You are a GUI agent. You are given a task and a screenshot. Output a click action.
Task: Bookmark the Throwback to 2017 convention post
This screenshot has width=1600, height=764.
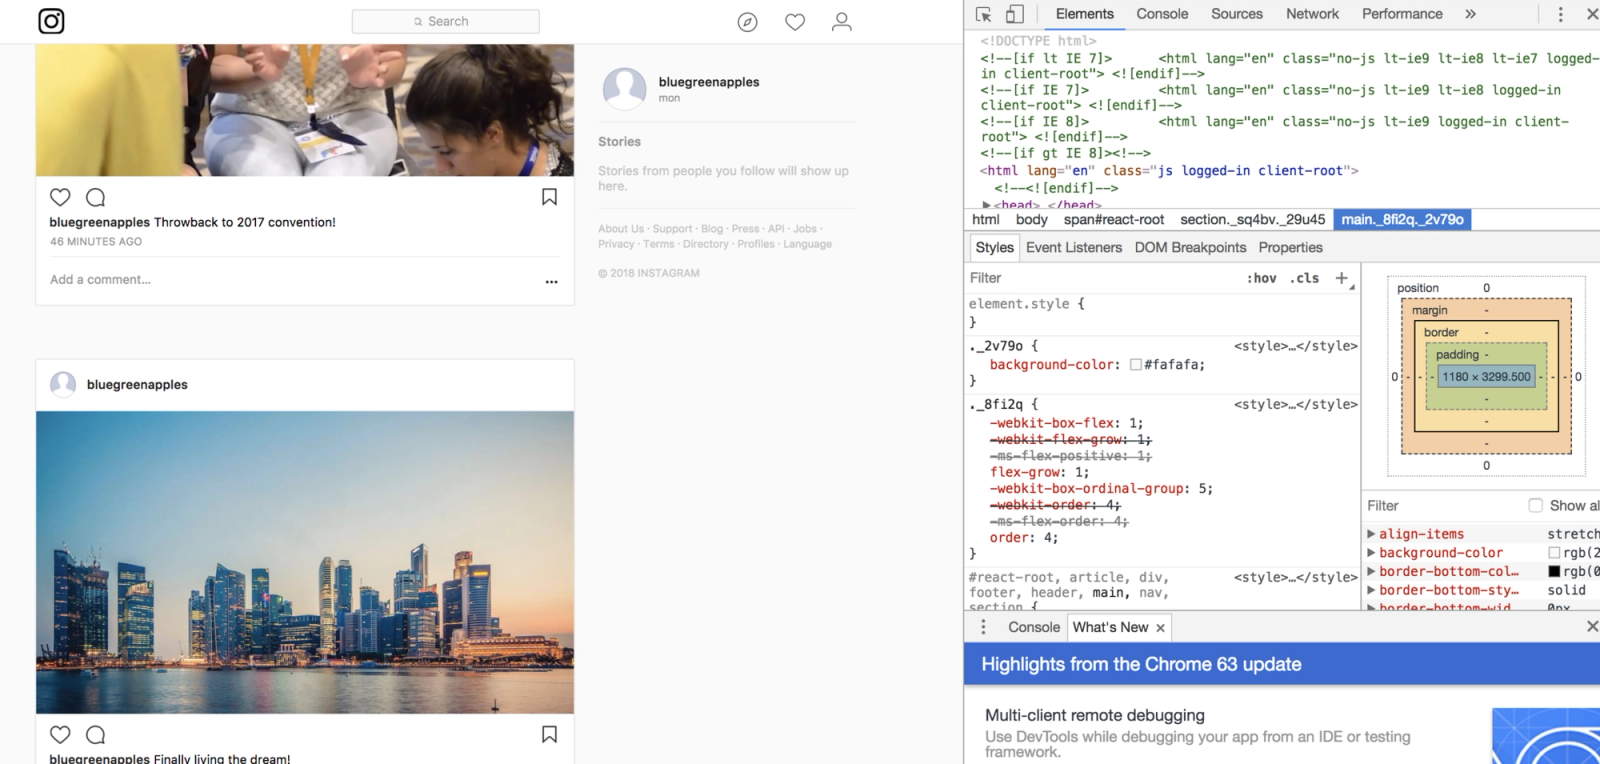pyautogui.click(x=549, y=197)
